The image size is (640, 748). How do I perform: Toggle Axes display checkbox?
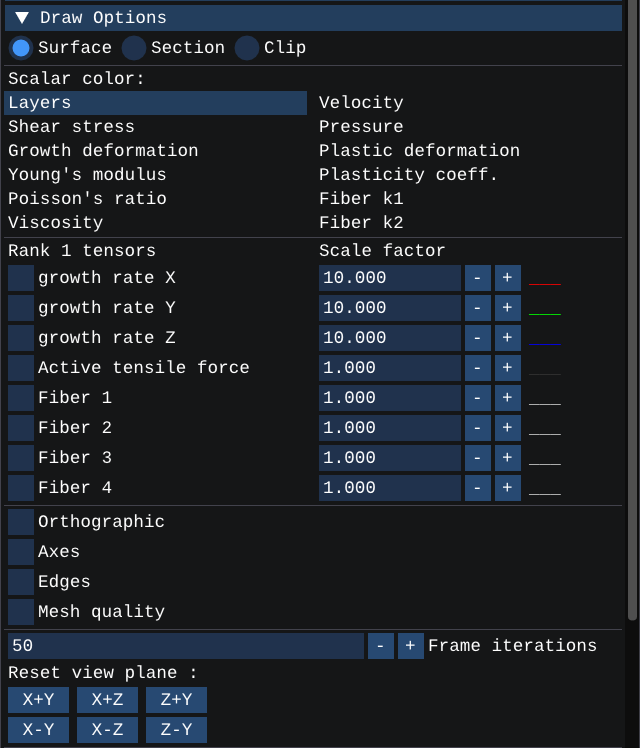21,552
